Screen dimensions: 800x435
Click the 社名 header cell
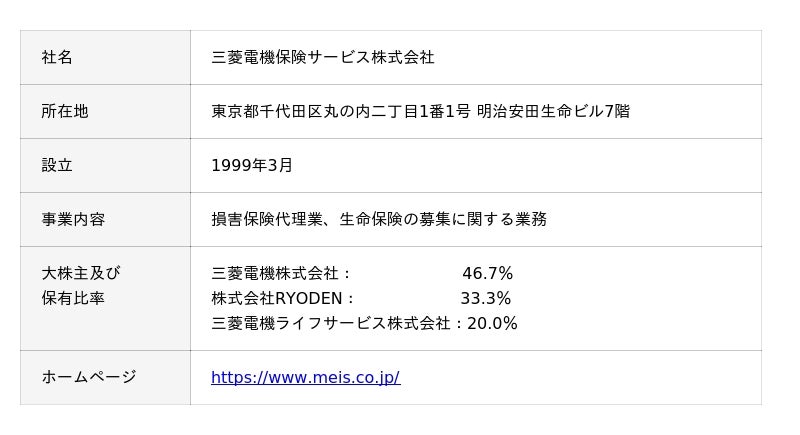point(105,57)
